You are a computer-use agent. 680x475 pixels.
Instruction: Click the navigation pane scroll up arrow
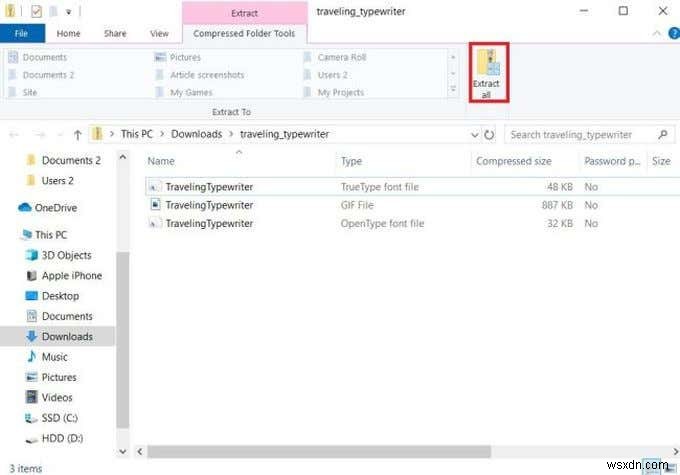(123, 157)
